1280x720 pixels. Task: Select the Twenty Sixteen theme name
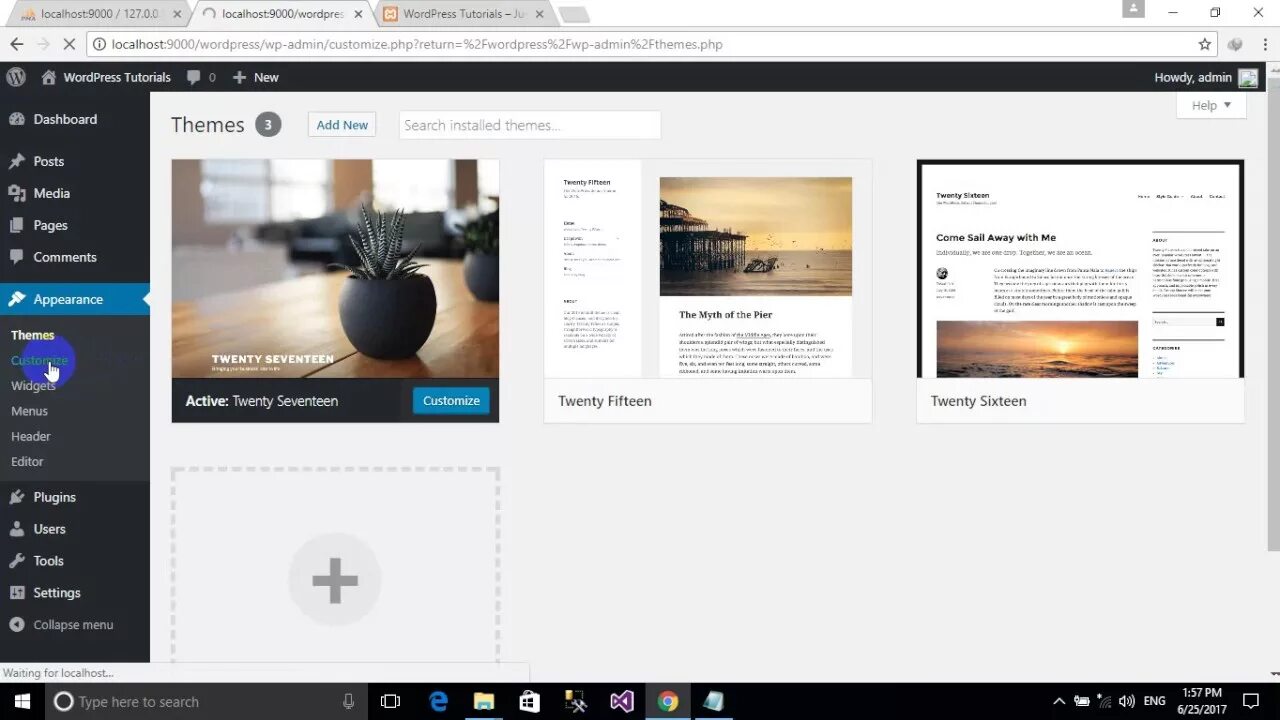(978, 401)
